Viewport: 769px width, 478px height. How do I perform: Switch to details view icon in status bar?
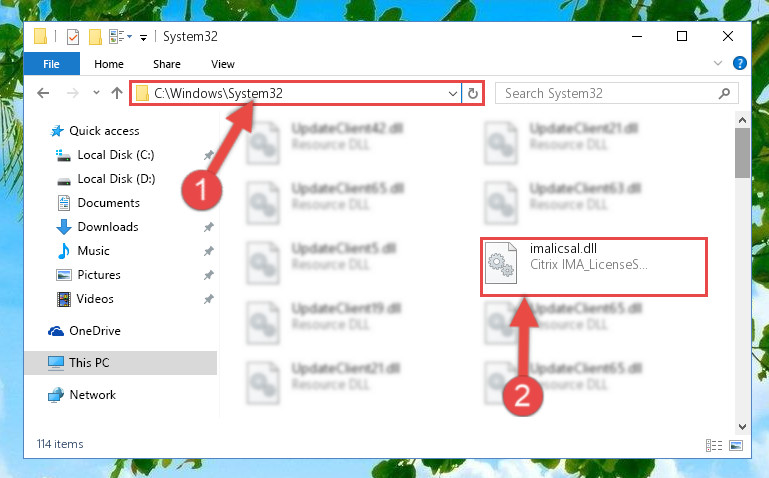point(714,445)
